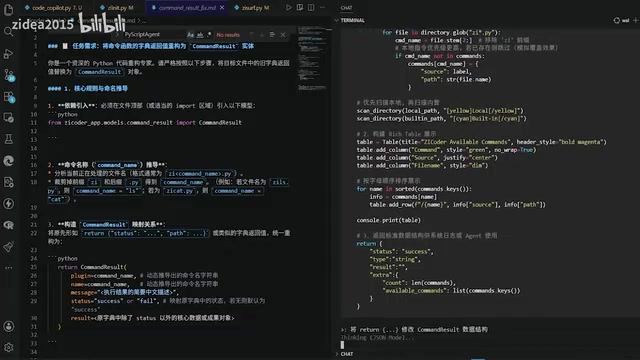The image size is (640, 360).
Task: Select the wsl terminal profile
Action: 621,20
